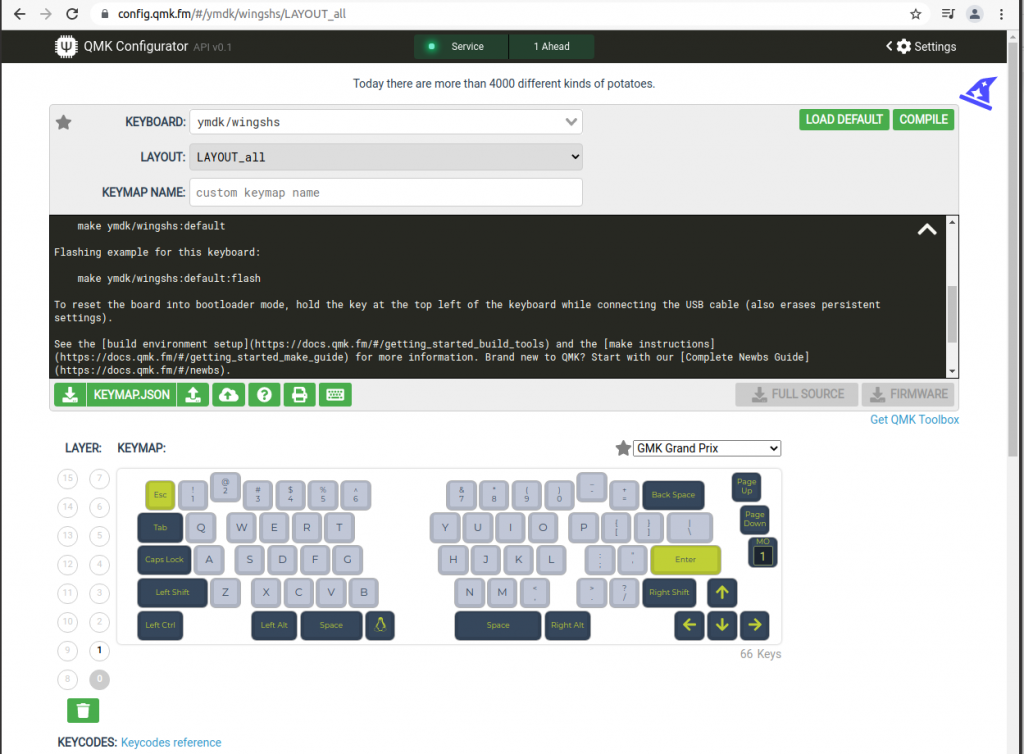Viewport: 1024px width, 754px height.
Task: Click the green trash delete layer icon
Action: [x=83, y=710]
